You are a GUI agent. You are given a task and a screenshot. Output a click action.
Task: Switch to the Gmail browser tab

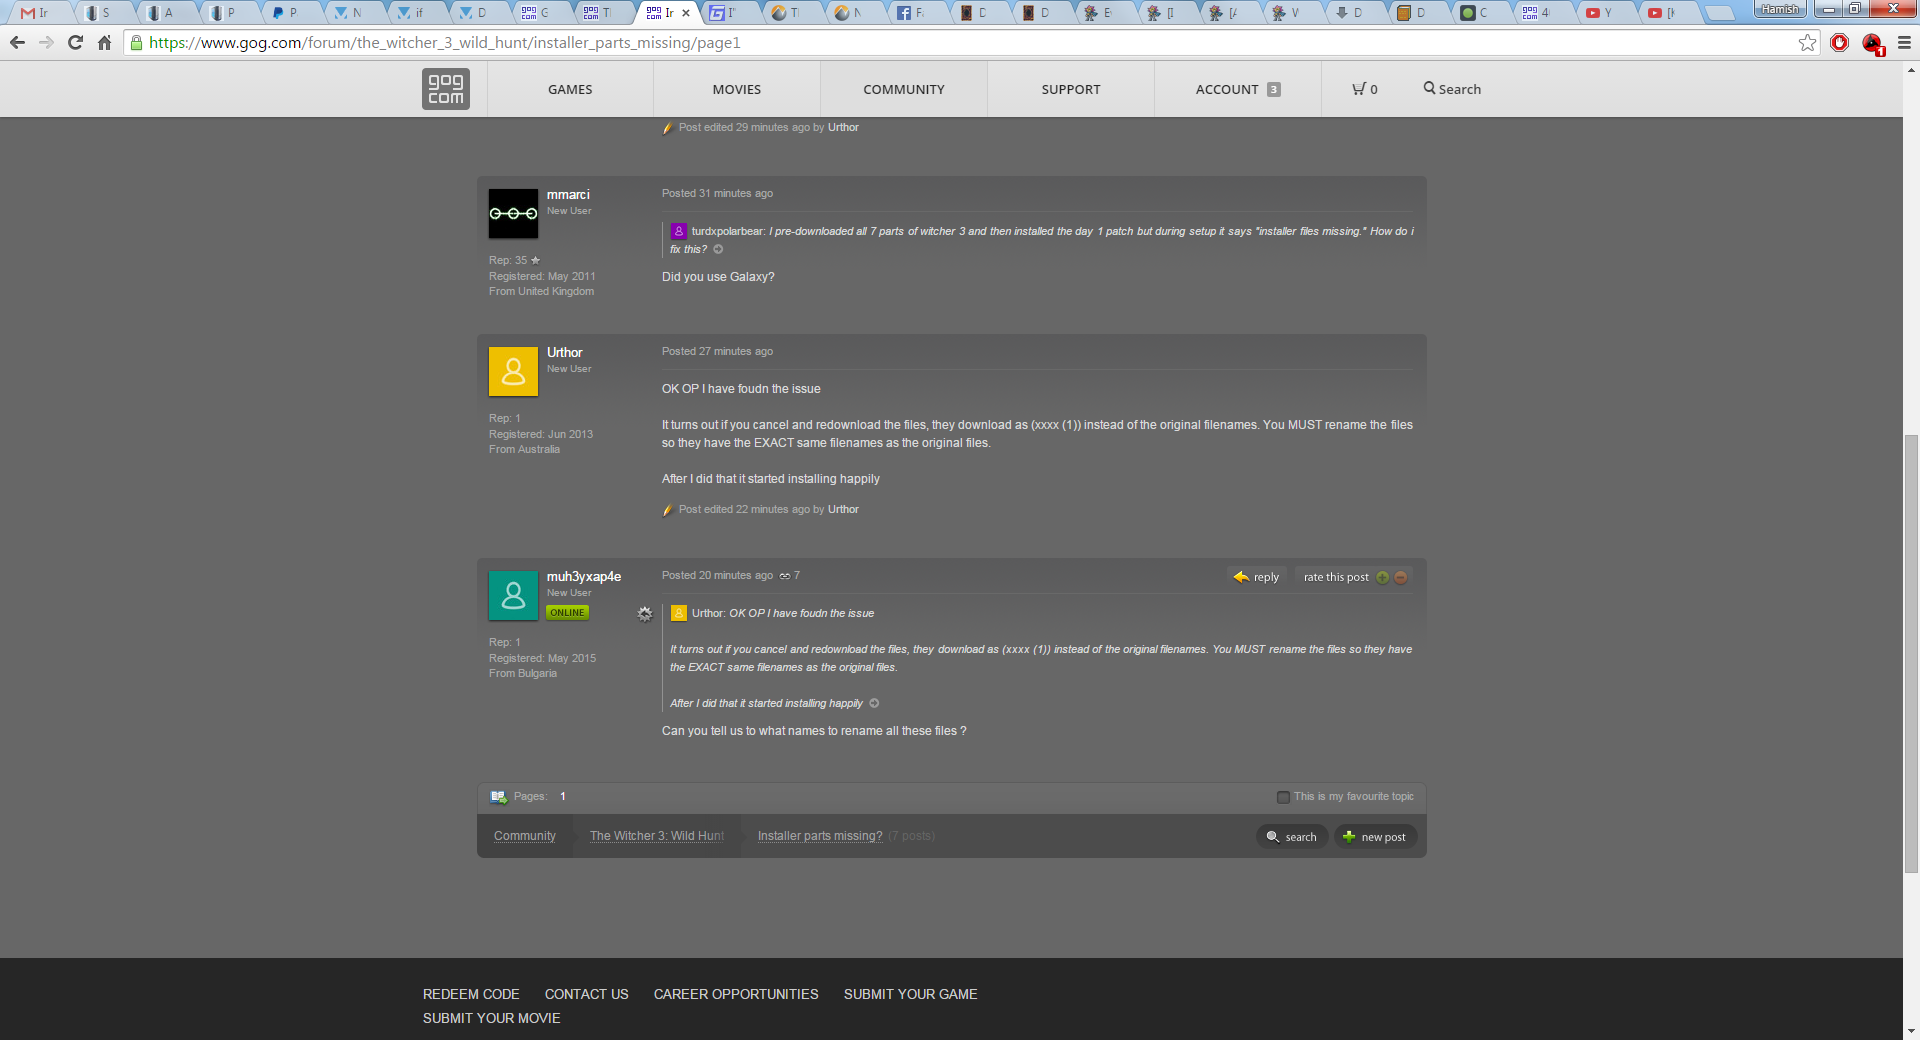point(36,13)
